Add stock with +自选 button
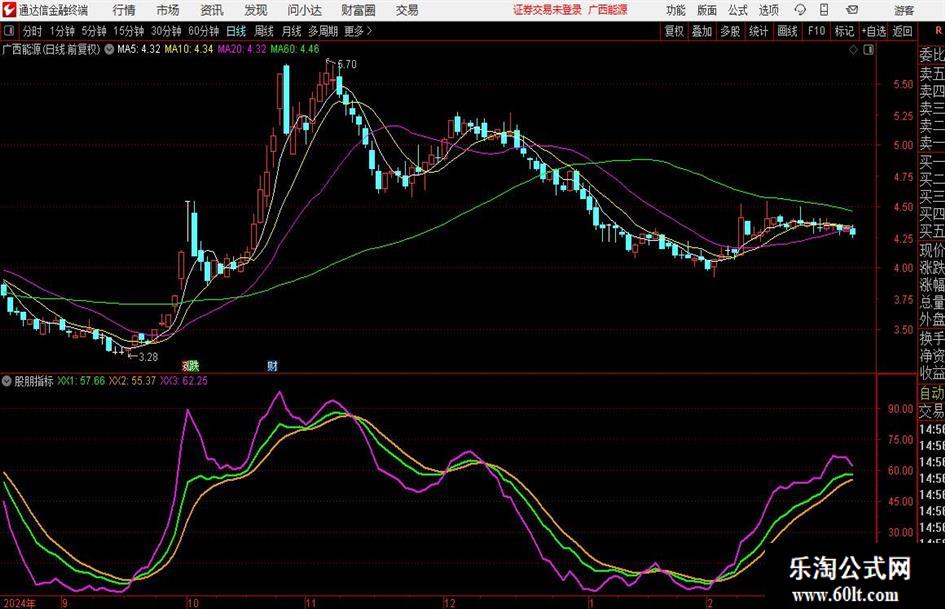This screenshot has width=945, height=609. point(874,31)
